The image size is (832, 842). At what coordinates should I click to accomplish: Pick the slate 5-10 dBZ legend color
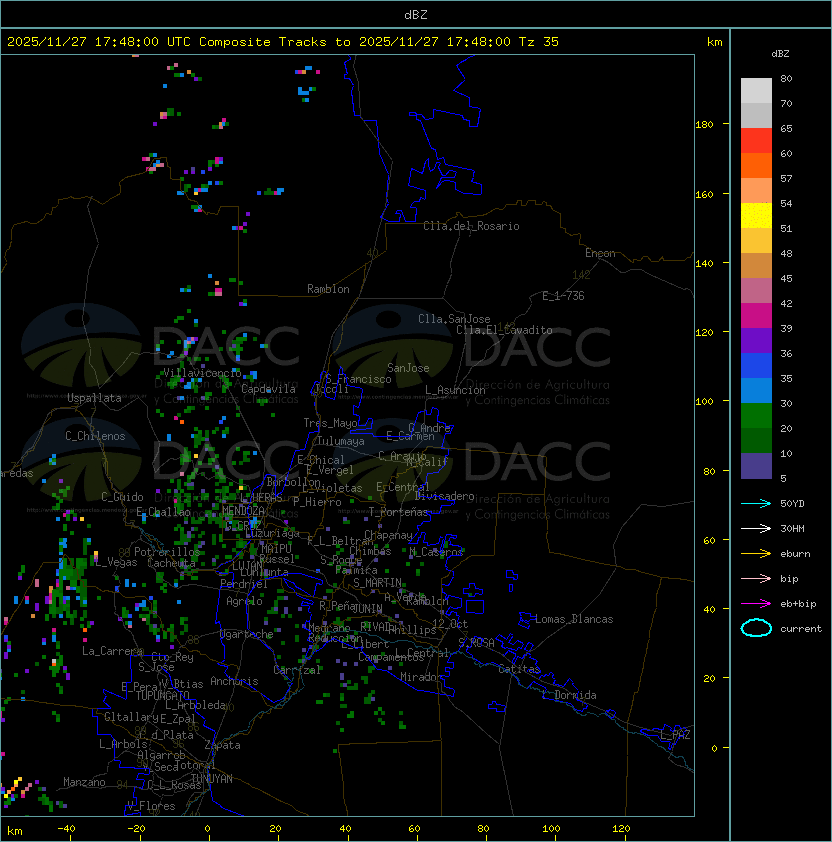click(x=756, y=466)
